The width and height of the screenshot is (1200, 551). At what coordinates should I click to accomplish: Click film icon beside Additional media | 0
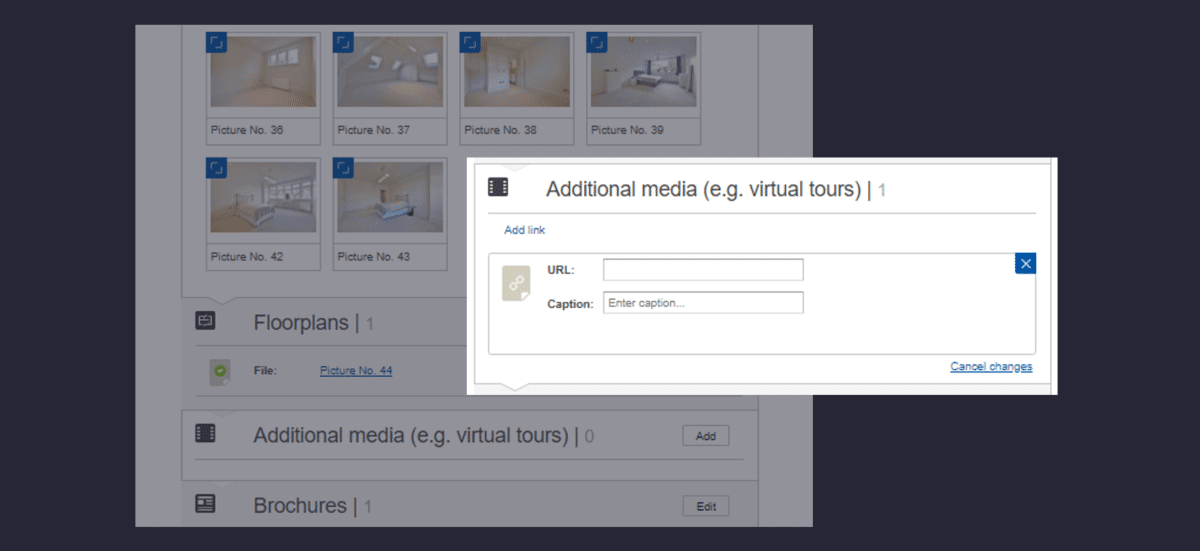pos(205,433)
